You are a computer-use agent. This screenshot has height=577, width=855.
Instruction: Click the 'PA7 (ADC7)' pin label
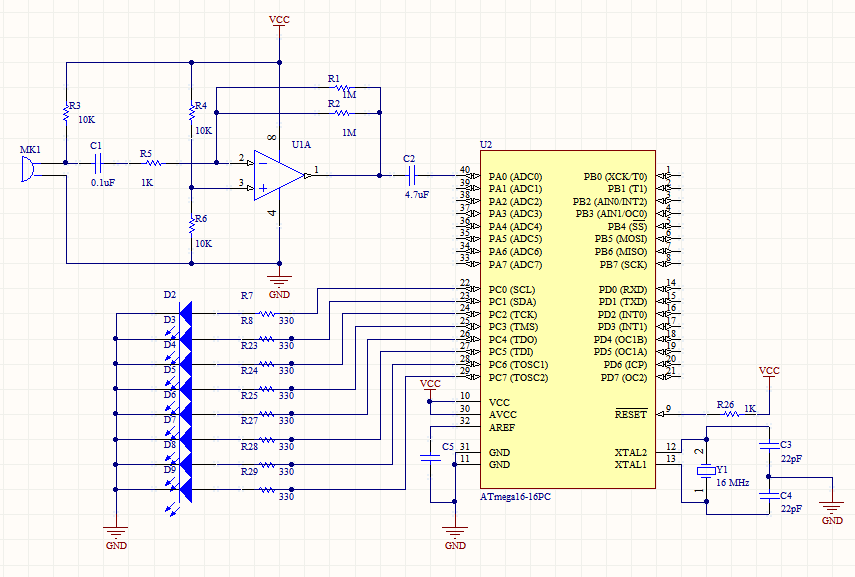tap(515, 265)
